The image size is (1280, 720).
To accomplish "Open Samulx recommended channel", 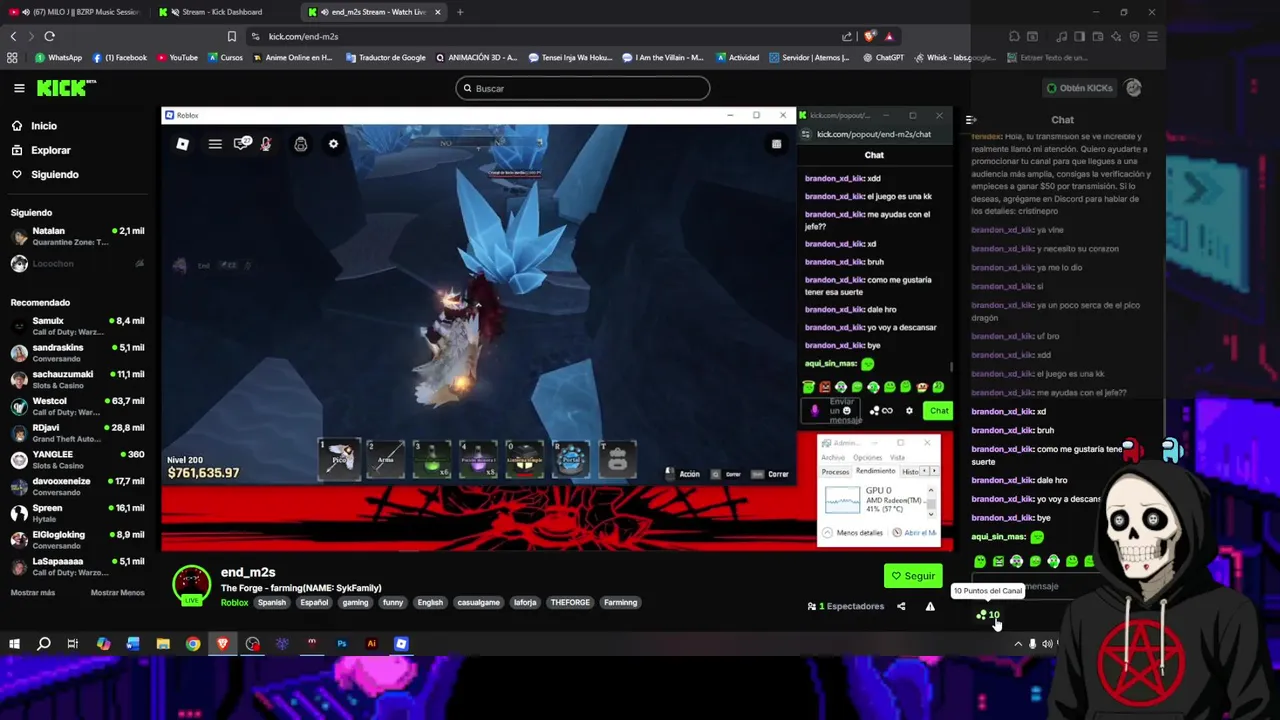I will coord(78,326).
